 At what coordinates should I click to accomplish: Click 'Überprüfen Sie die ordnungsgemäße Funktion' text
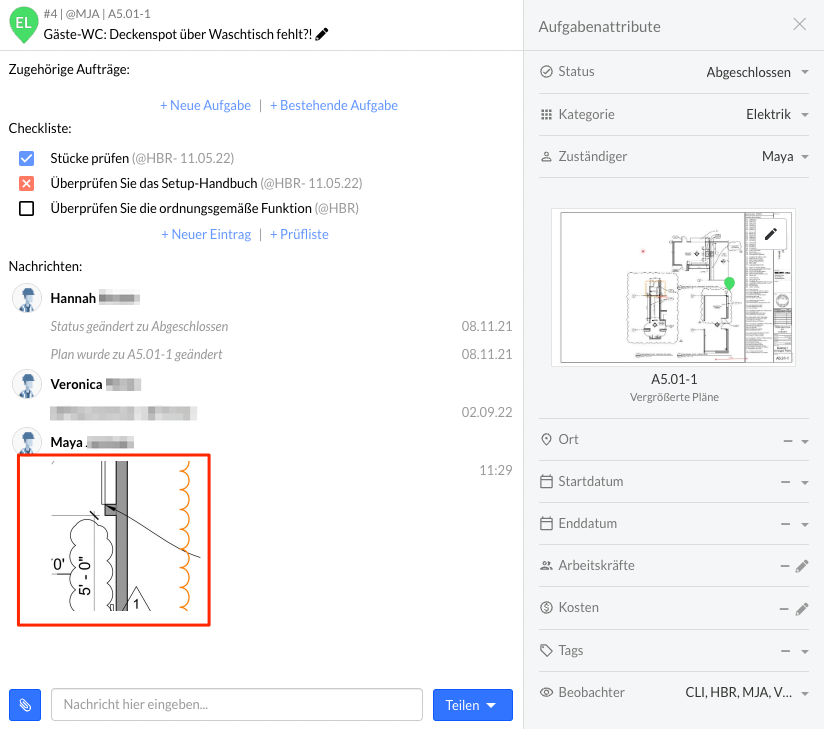[181, 209]
